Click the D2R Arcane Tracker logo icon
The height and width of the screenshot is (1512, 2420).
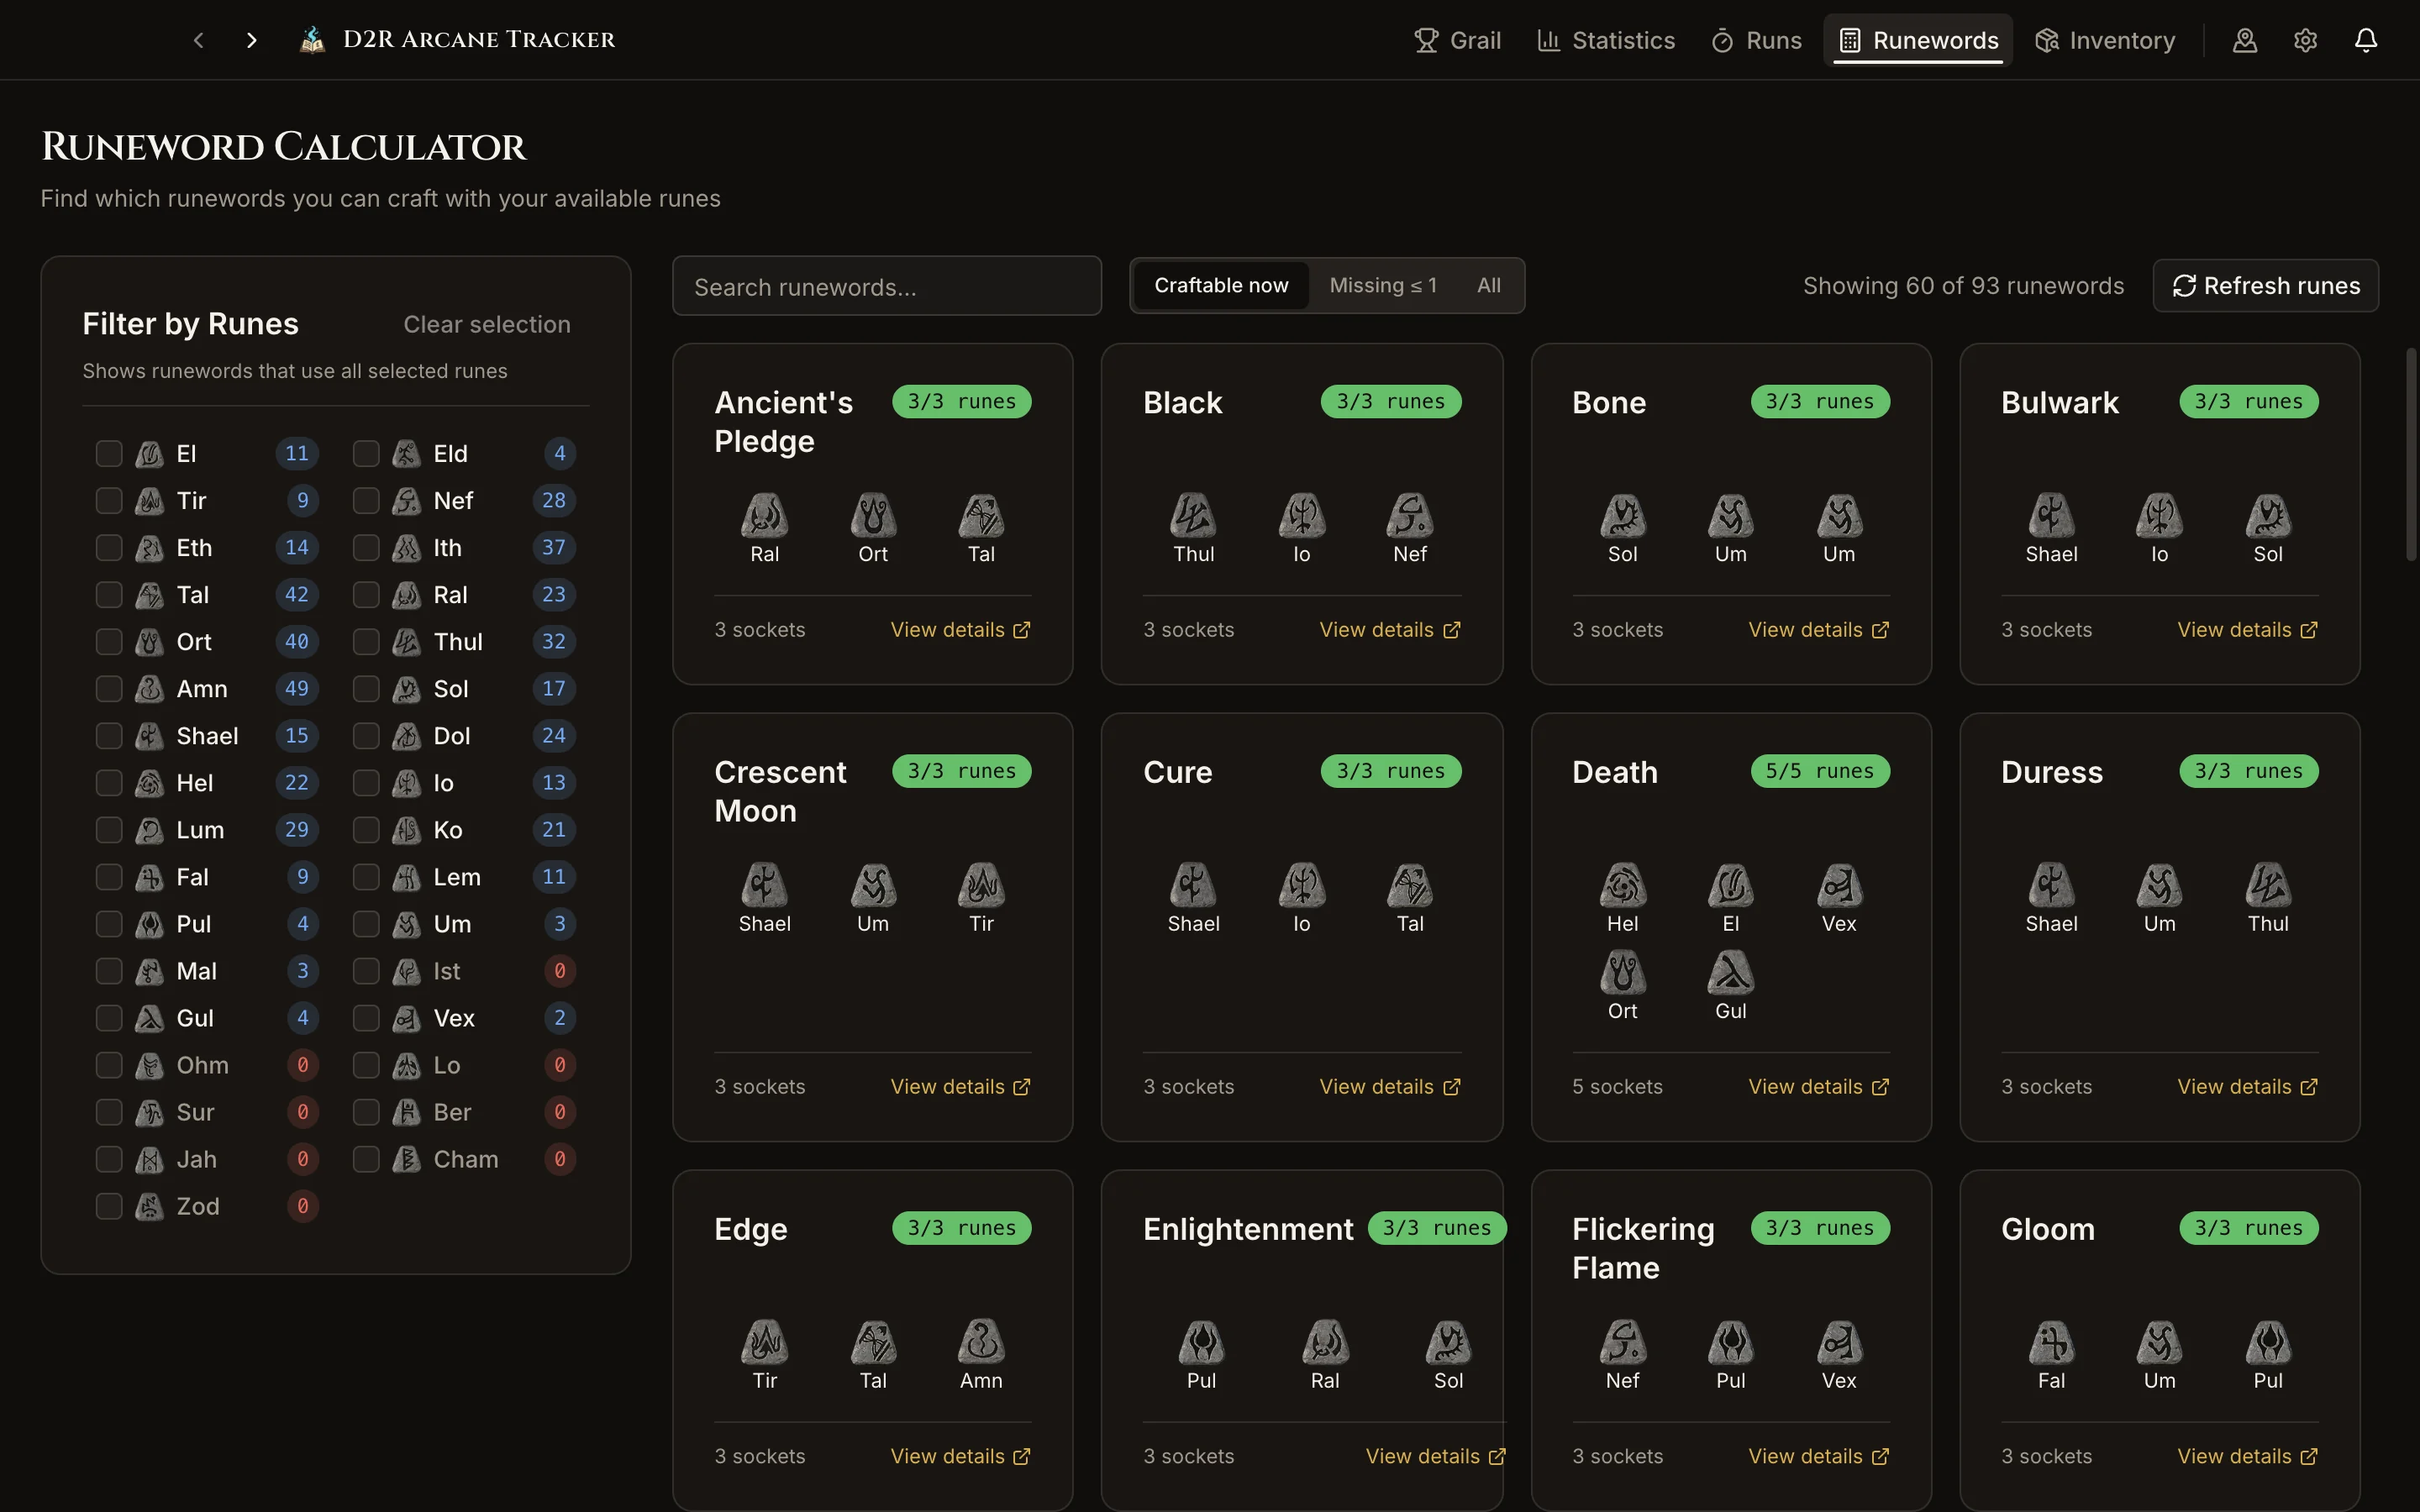click(x=312, y=40)
